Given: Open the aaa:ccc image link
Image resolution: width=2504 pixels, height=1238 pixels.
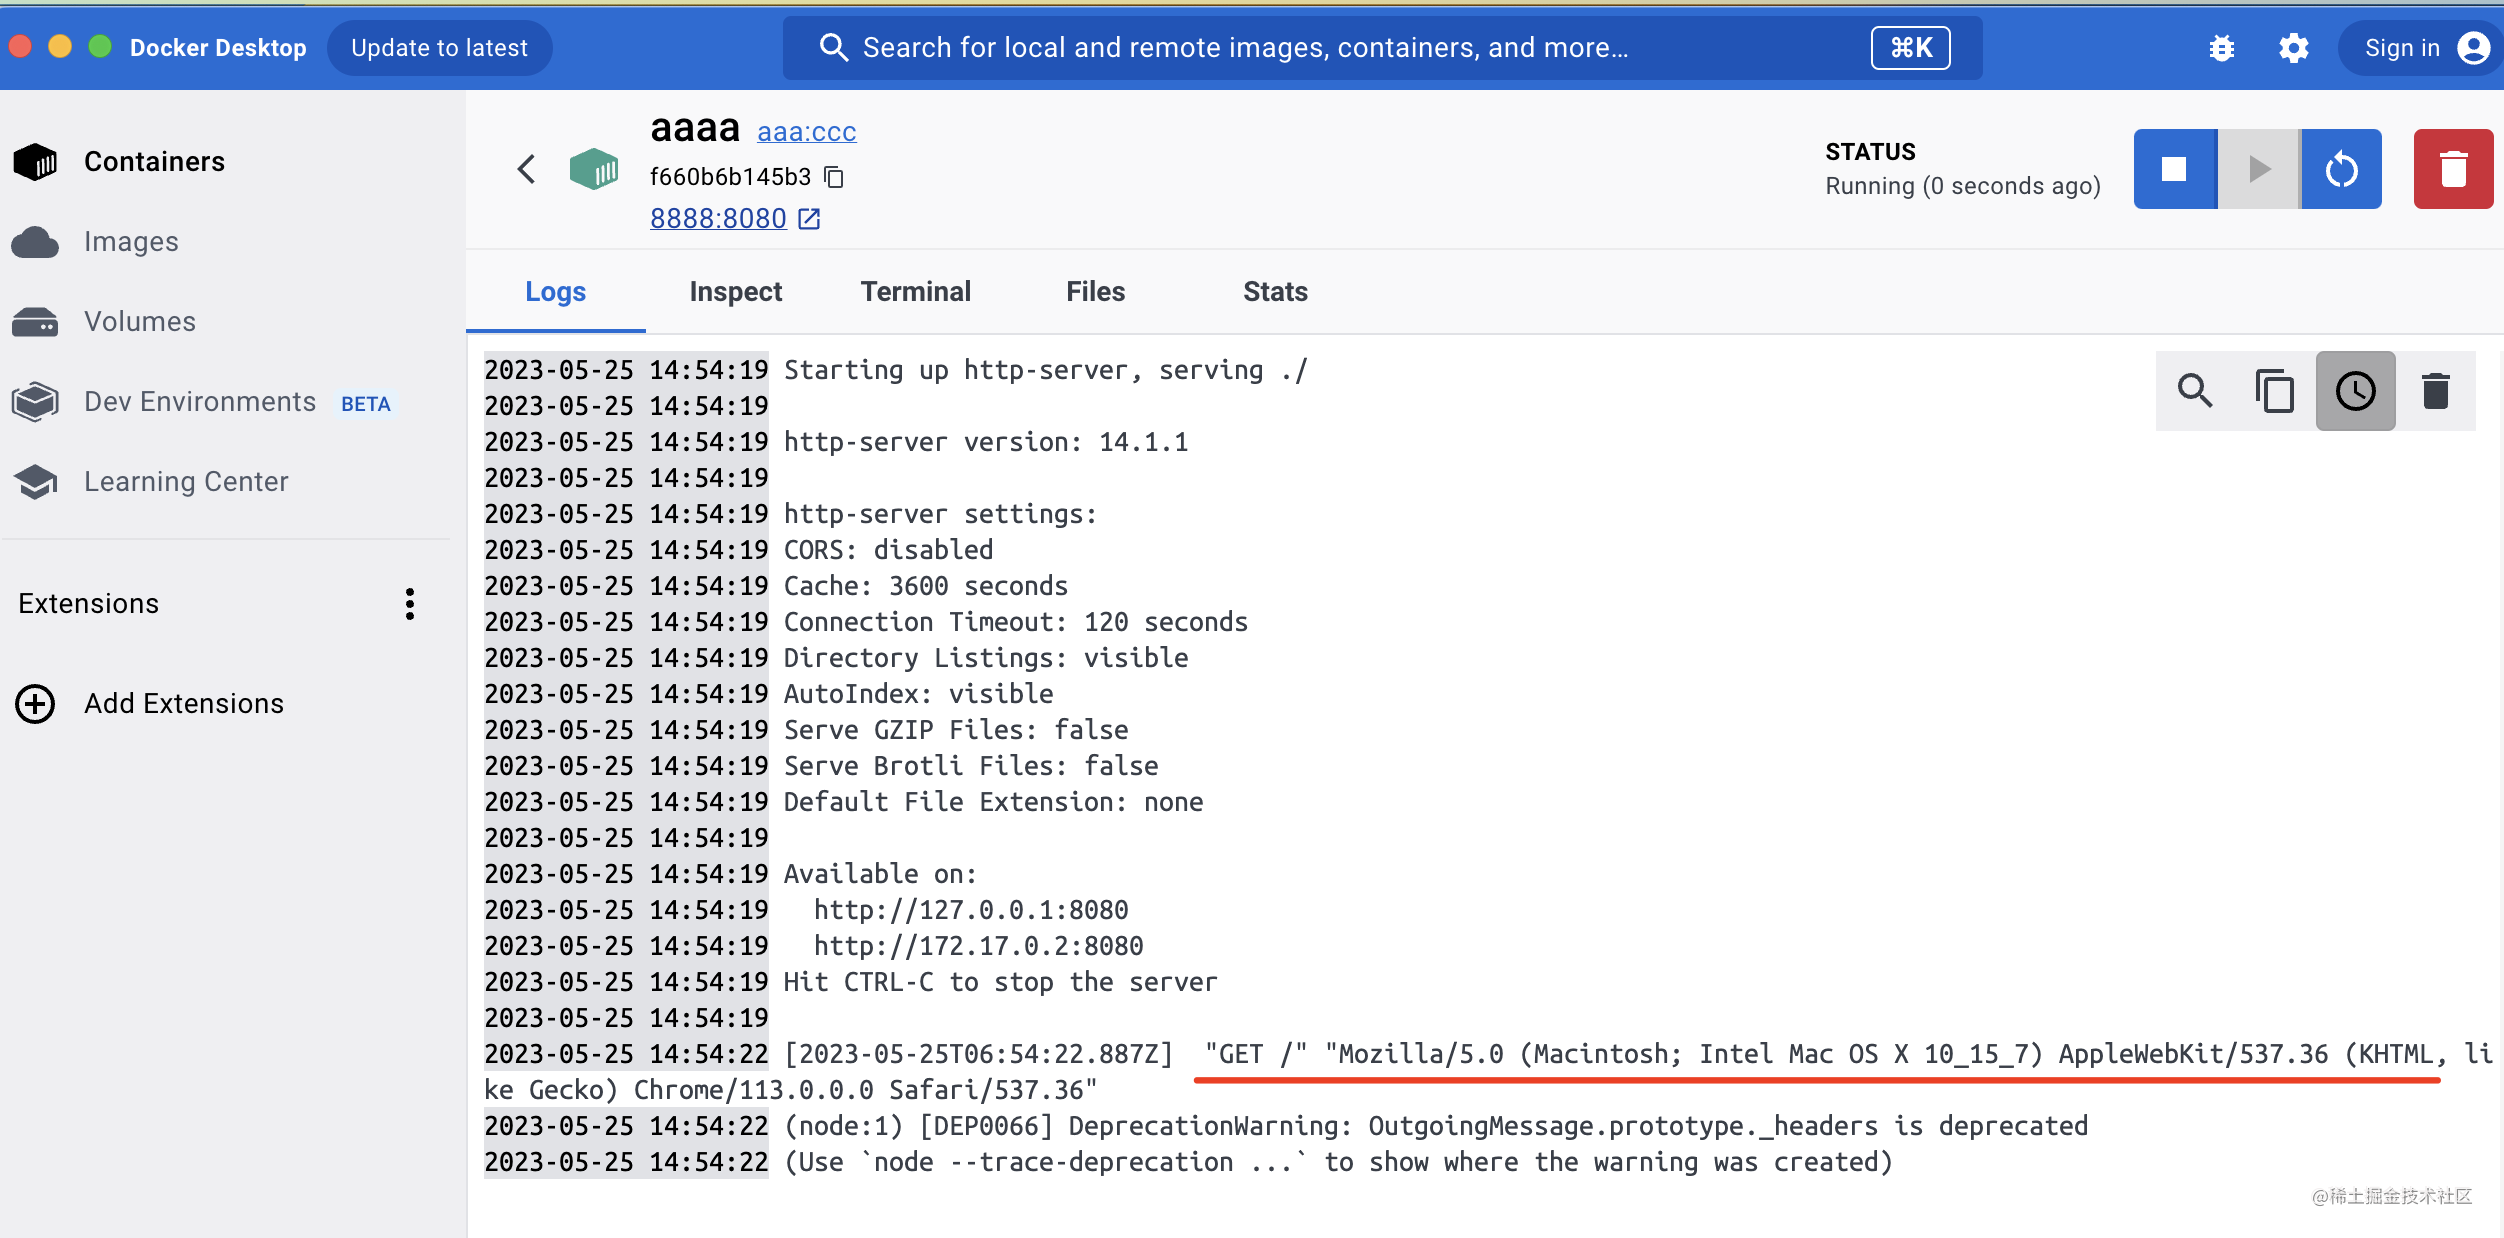Looking at the screenshot, I should [x=806, y=132].
